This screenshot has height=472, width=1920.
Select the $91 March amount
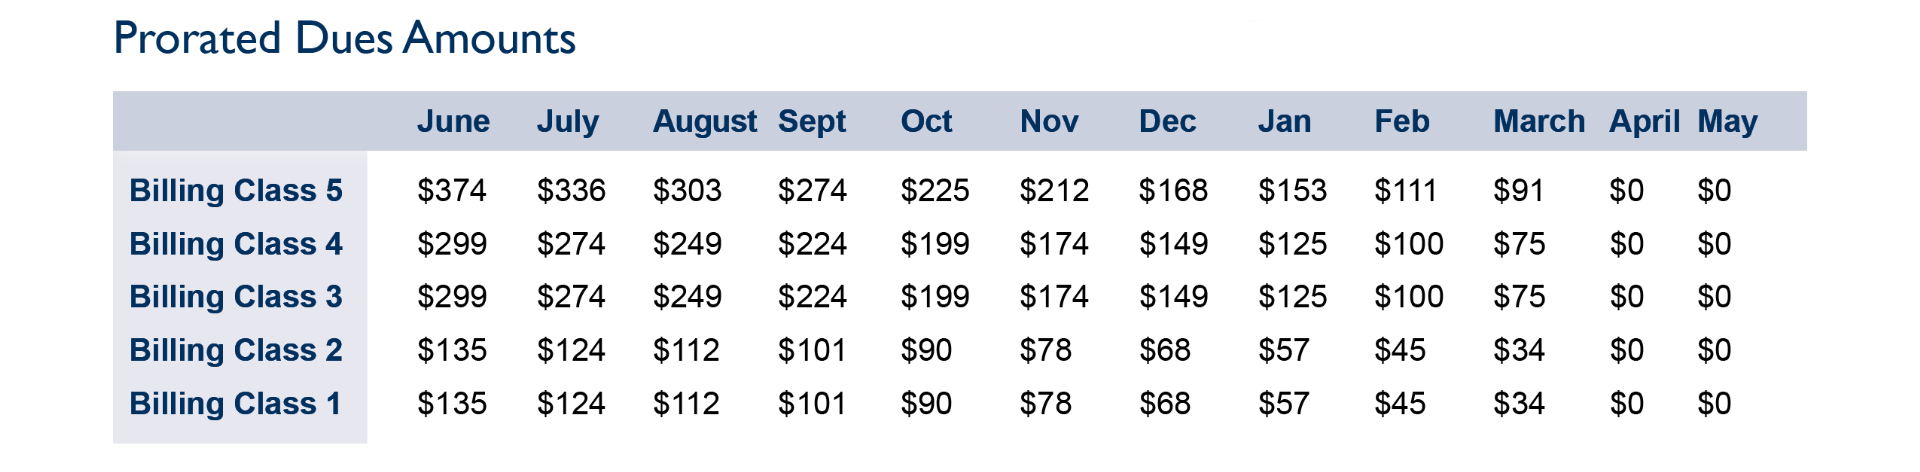point(1518,190)
